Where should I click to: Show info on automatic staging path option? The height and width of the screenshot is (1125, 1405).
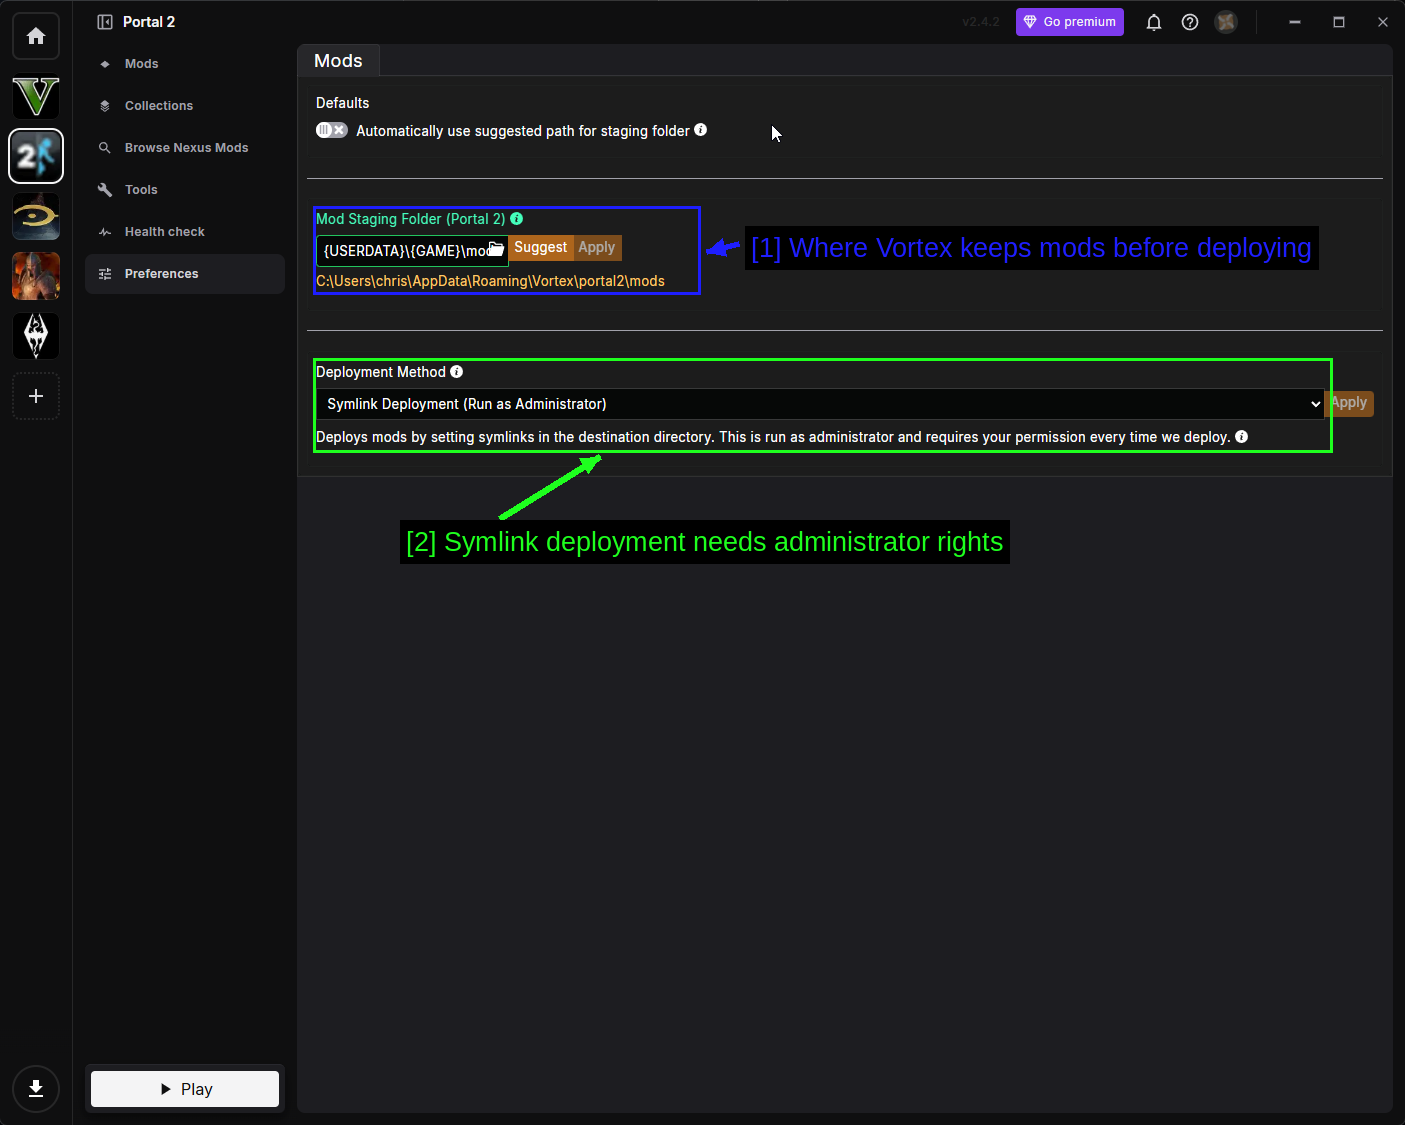point(700,129)
